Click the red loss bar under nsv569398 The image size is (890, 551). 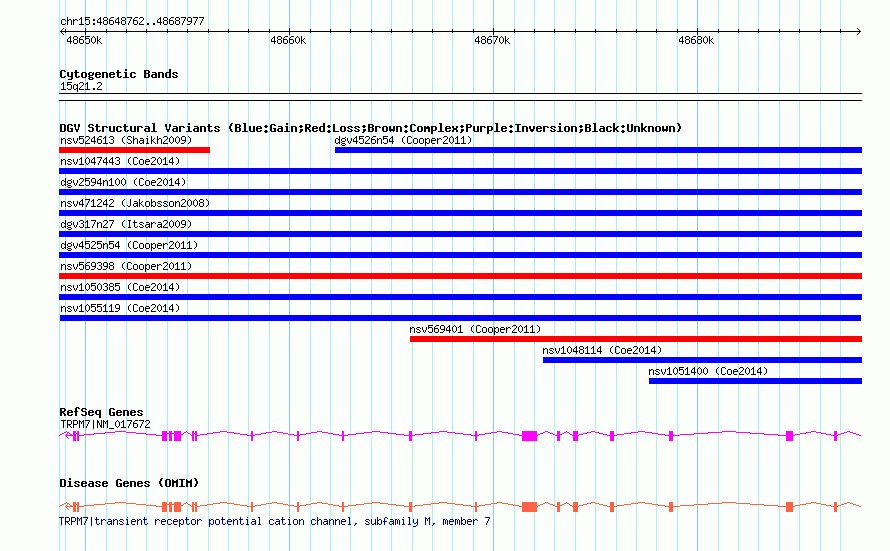coord(460,276)
